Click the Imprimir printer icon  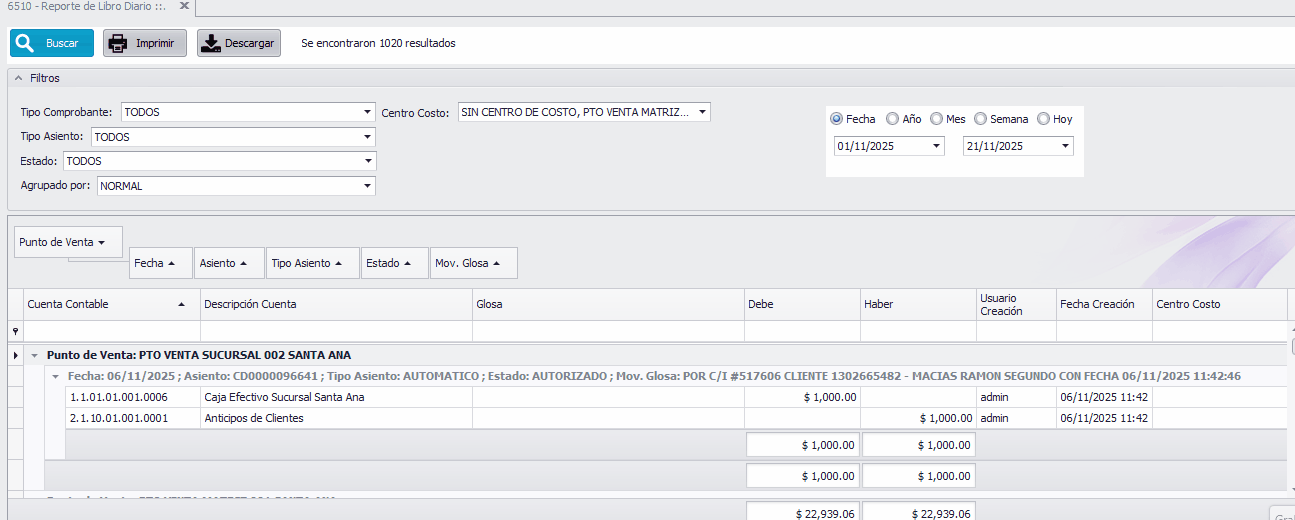click(118, 43)
